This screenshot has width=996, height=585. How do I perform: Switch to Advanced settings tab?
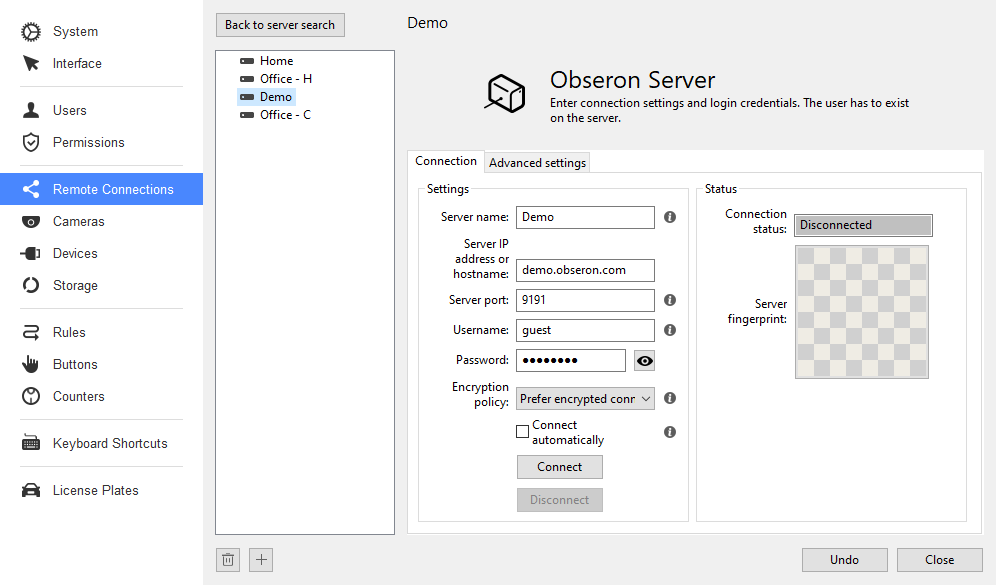[537, 163]
